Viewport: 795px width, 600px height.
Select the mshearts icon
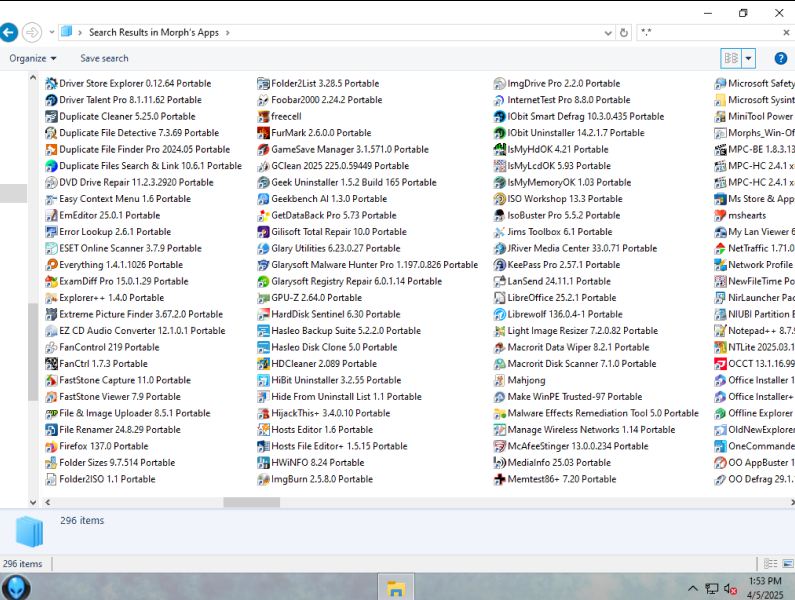[x=720, y=216]
